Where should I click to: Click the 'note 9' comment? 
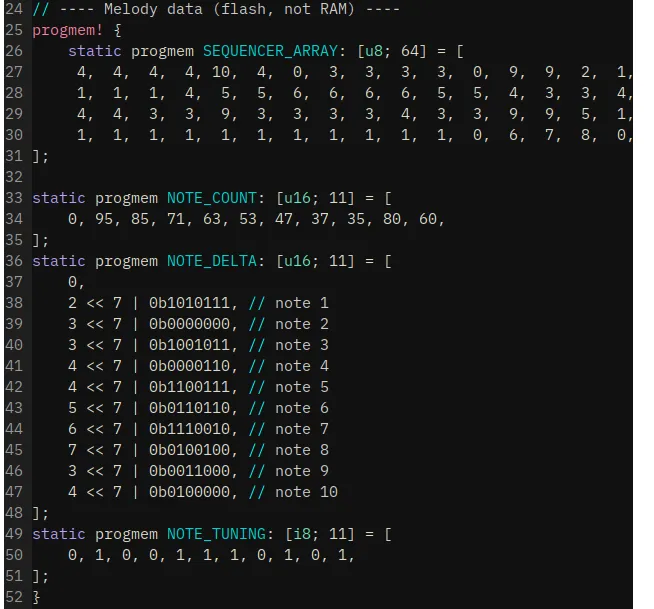coord(302,471)
